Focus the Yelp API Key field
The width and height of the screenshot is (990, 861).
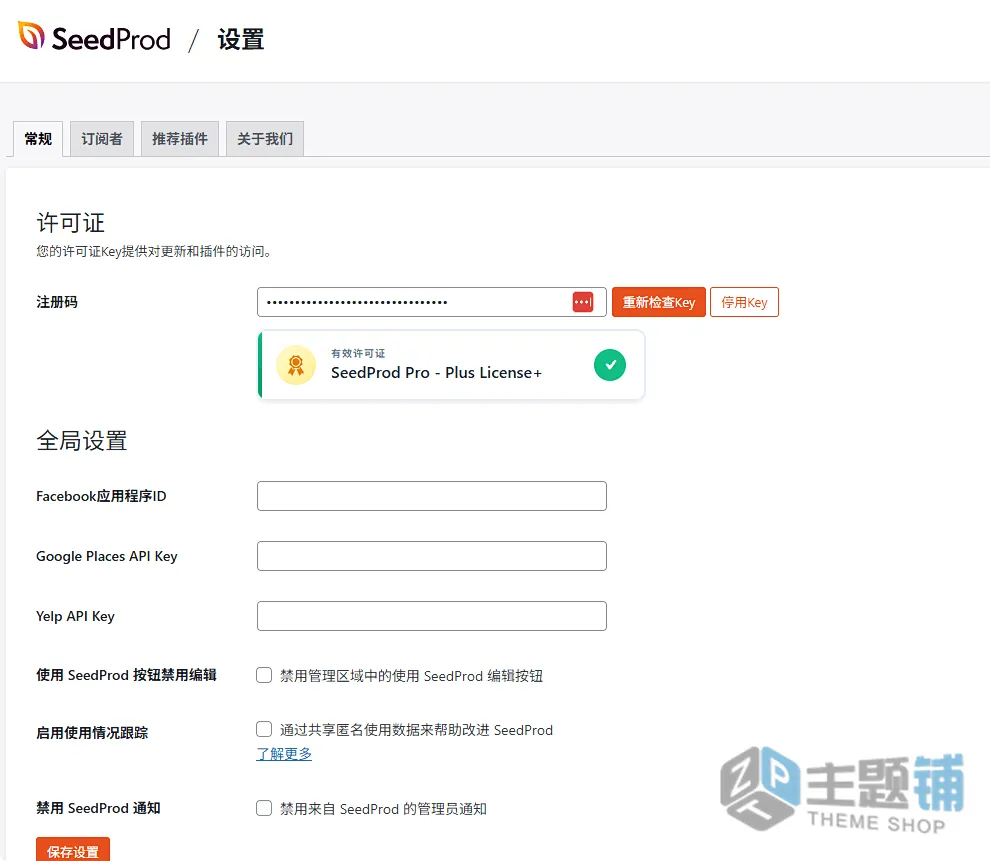[x=432, y=616]
